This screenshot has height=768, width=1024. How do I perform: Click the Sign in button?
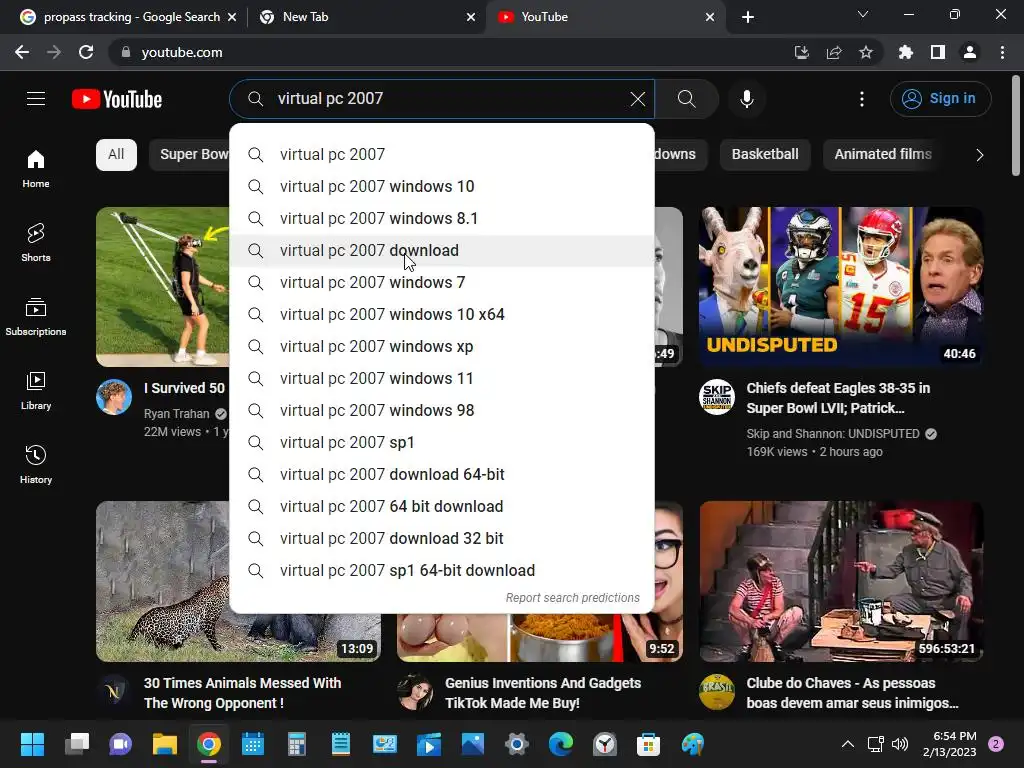tap(940, 99)
